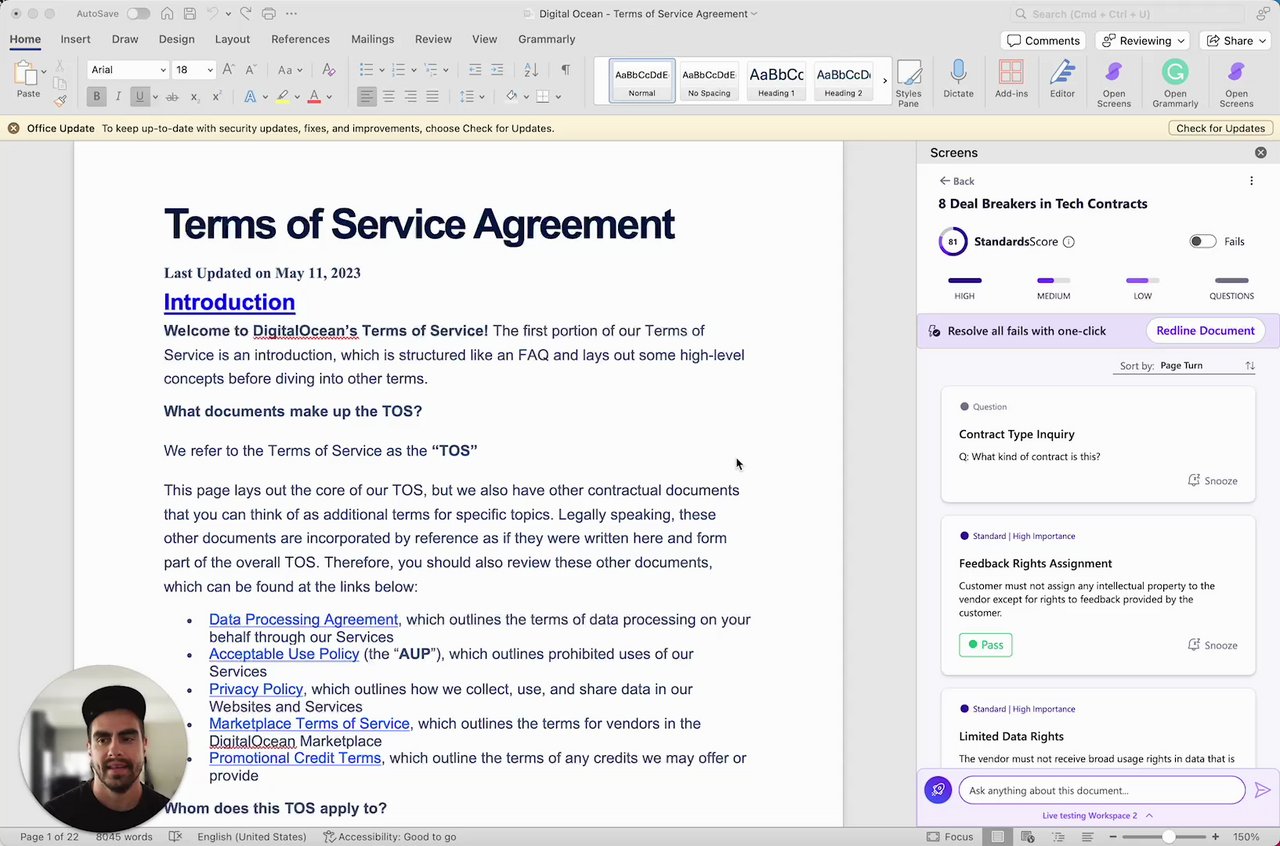
Task: Apply bold formatting
Action: tap(96, 97)
